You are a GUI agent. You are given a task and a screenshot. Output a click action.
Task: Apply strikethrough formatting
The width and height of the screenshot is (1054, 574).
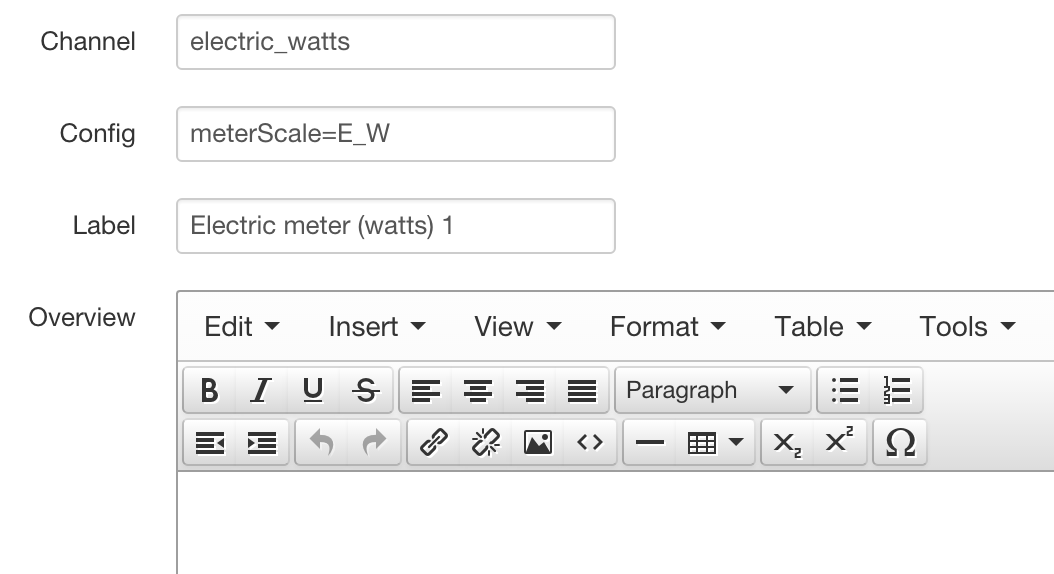tap(366, 390)
